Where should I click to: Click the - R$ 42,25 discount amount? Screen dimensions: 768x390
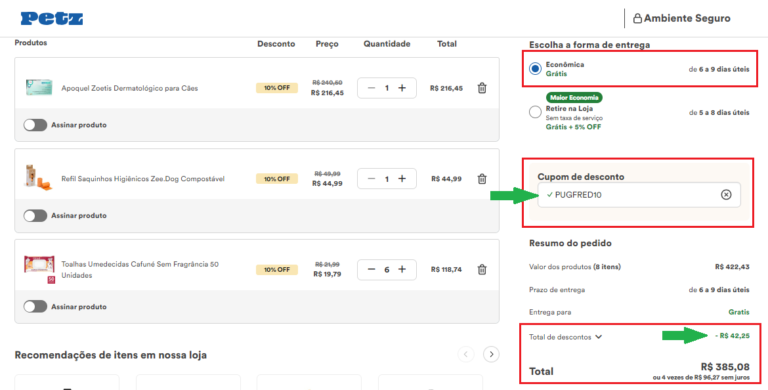pyautogui.click(x=732, y=336)
